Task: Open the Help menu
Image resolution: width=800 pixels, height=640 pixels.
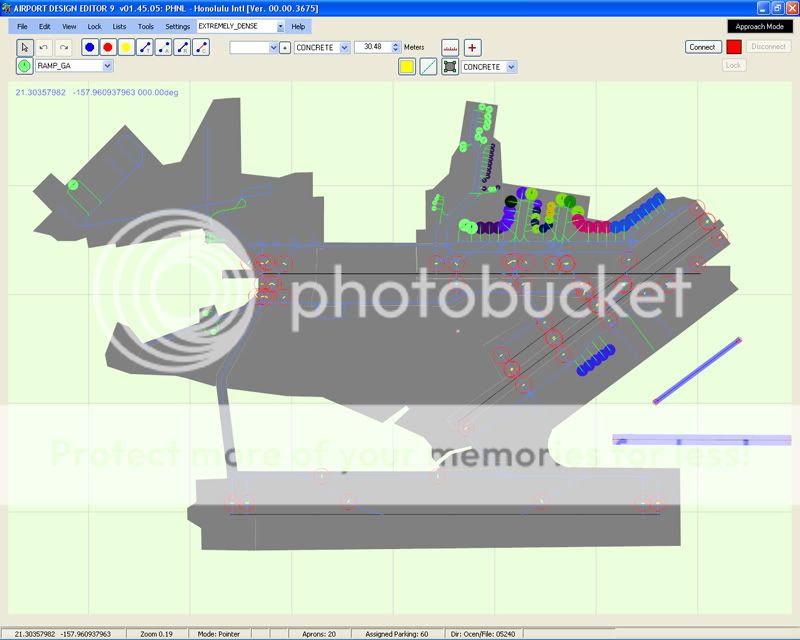Action: [298, 27]
